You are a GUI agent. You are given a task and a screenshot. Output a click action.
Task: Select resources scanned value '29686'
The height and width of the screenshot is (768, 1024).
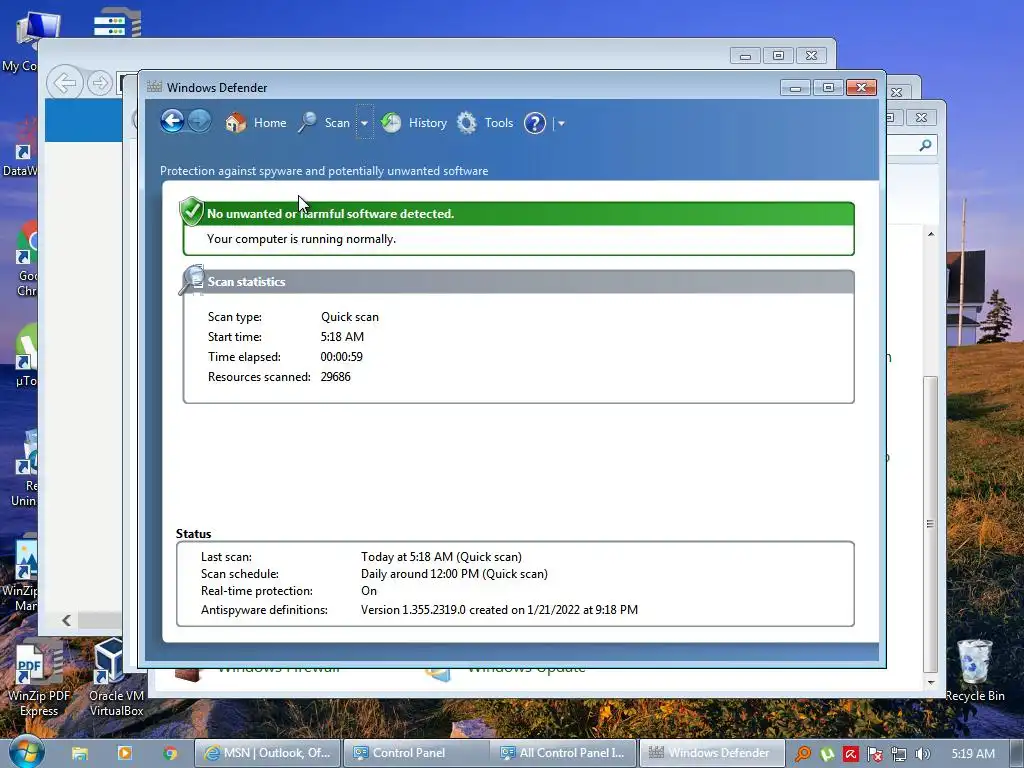pyautogui.click(x=336, y=377)
